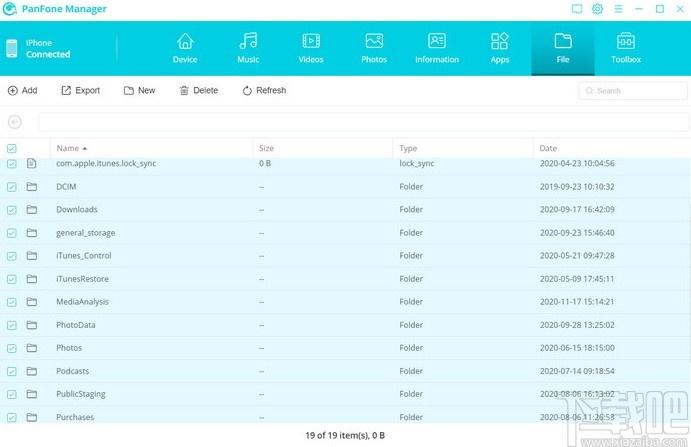Uncheck the Podcasts folder checkbox
Image resolution: width=691 pixels, height=447 pixels.
coord(12,372)
